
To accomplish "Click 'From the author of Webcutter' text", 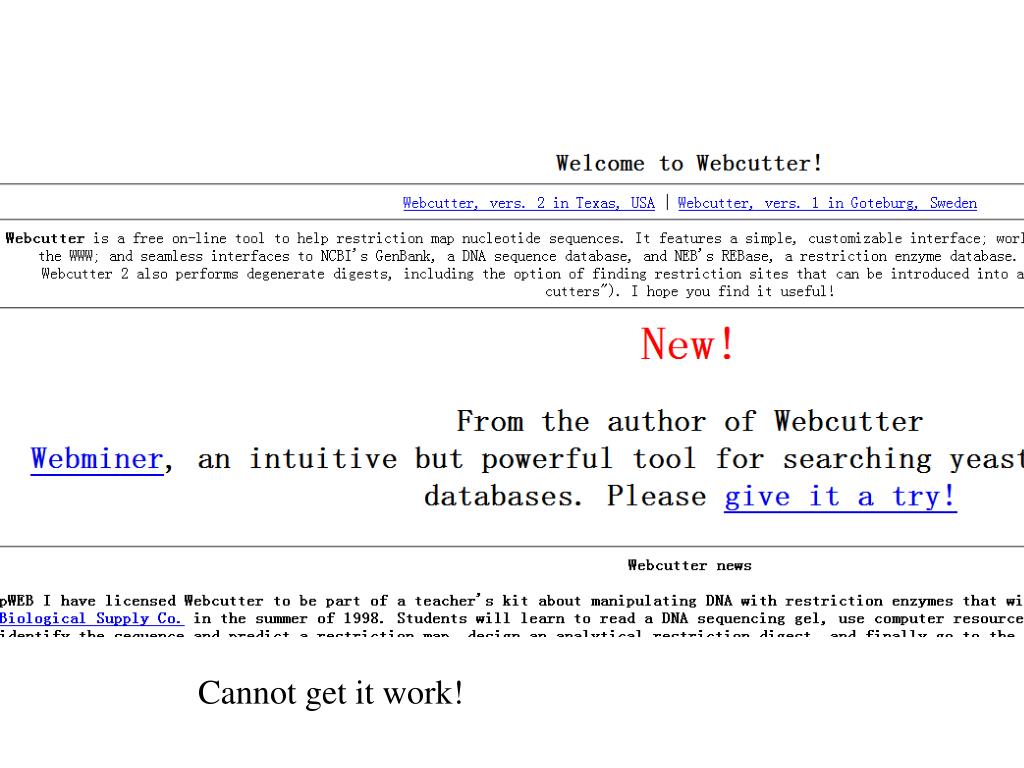I will 690,421.
